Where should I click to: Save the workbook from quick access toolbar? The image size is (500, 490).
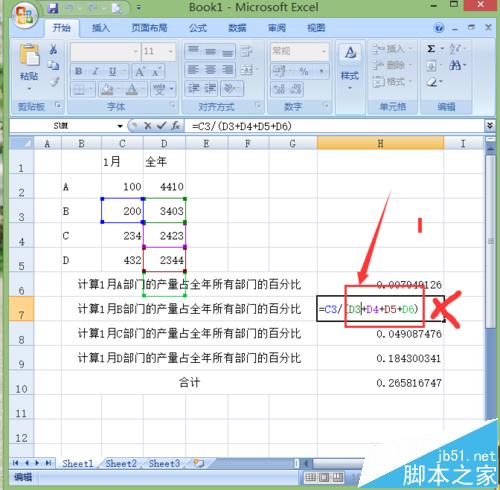(x=53, y=8)
